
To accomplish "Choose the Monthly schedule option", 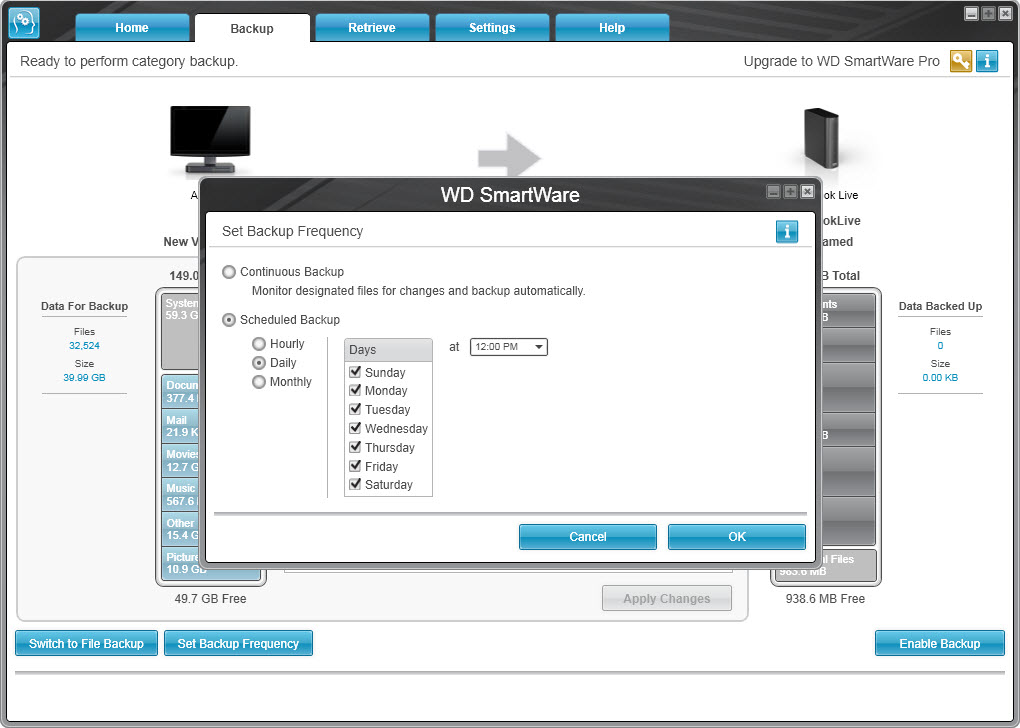I will (259, 382).
